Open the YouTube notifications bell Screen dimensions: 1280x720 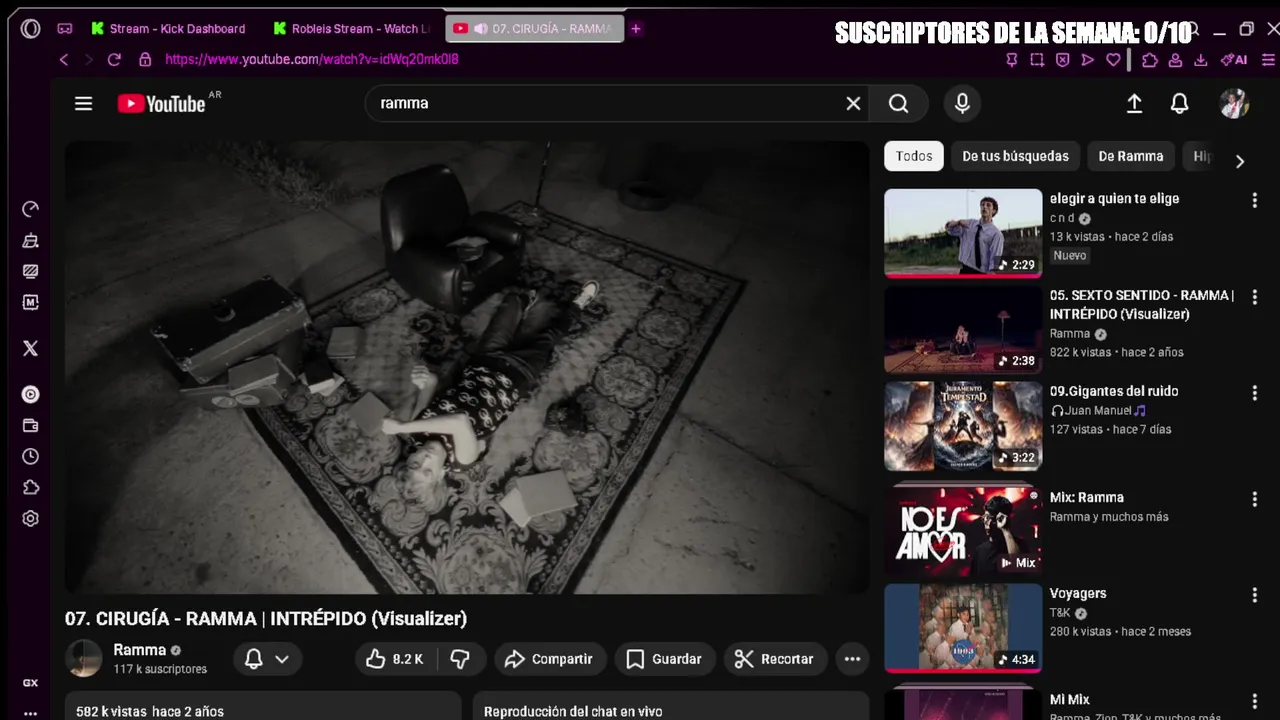click(x=1180, y=103)
